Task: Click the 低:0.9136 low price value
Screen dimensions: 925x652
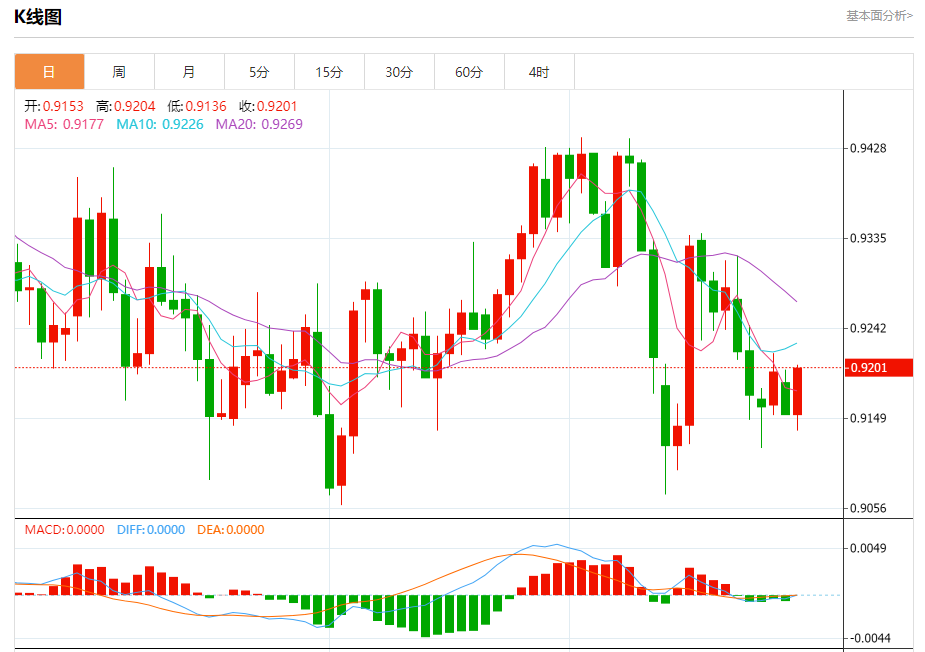Action: tap(197, 106)
